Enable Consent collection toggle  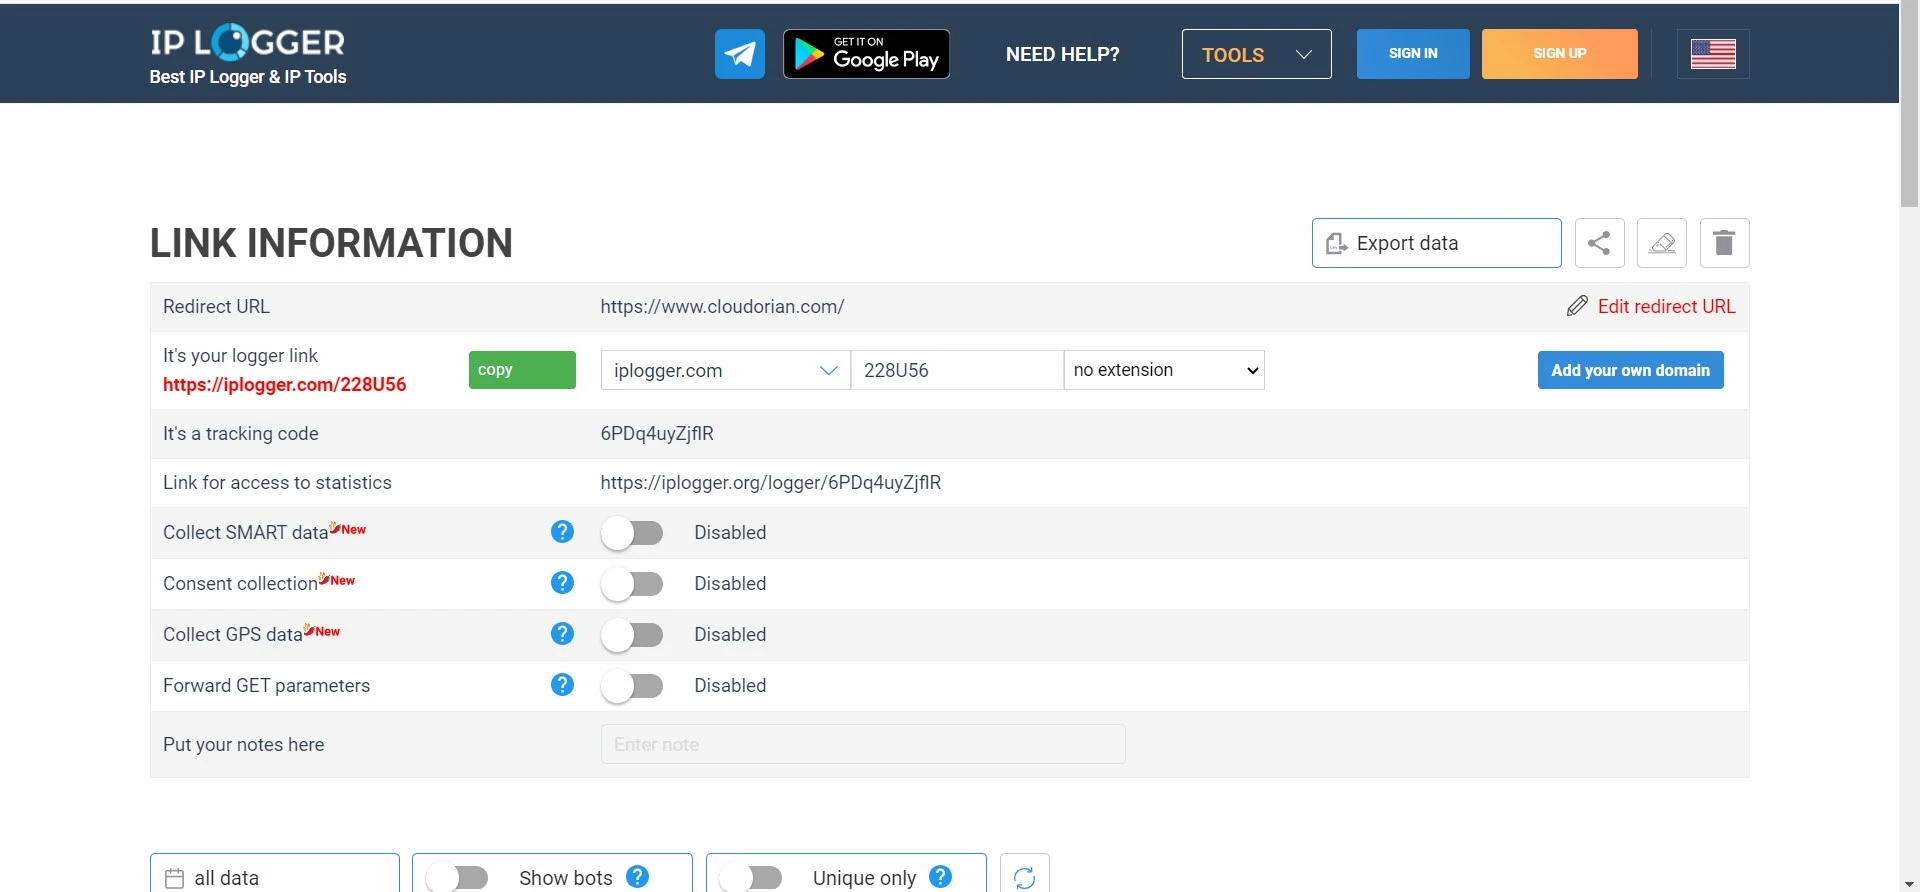coord(632,584)
